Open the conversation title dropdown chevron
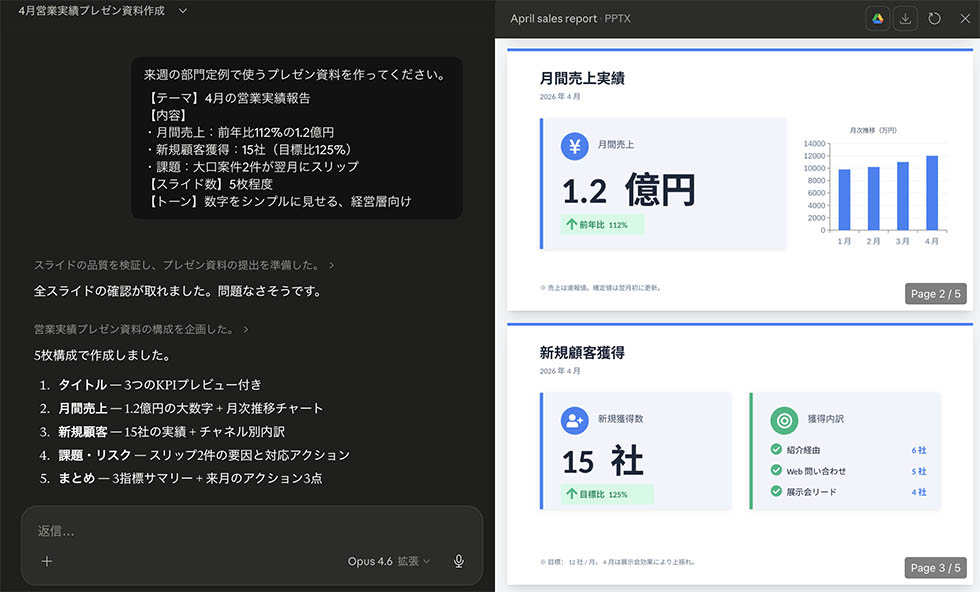This screenshot has width=980, height=592. point(182,11)
